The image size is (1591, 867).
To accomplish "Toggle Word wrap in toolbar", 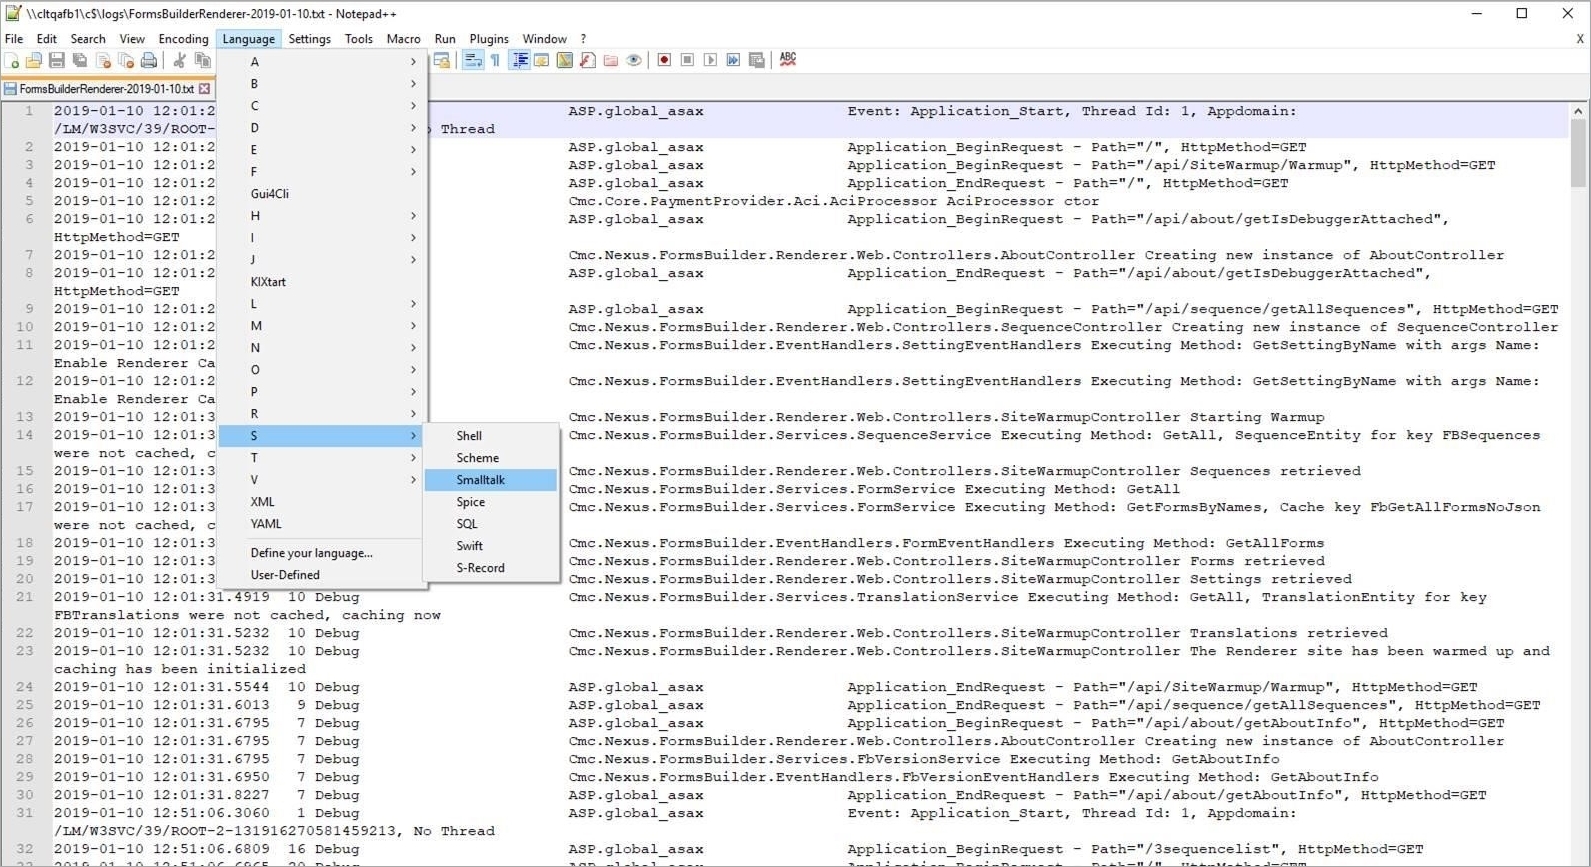I will [473, 60].
